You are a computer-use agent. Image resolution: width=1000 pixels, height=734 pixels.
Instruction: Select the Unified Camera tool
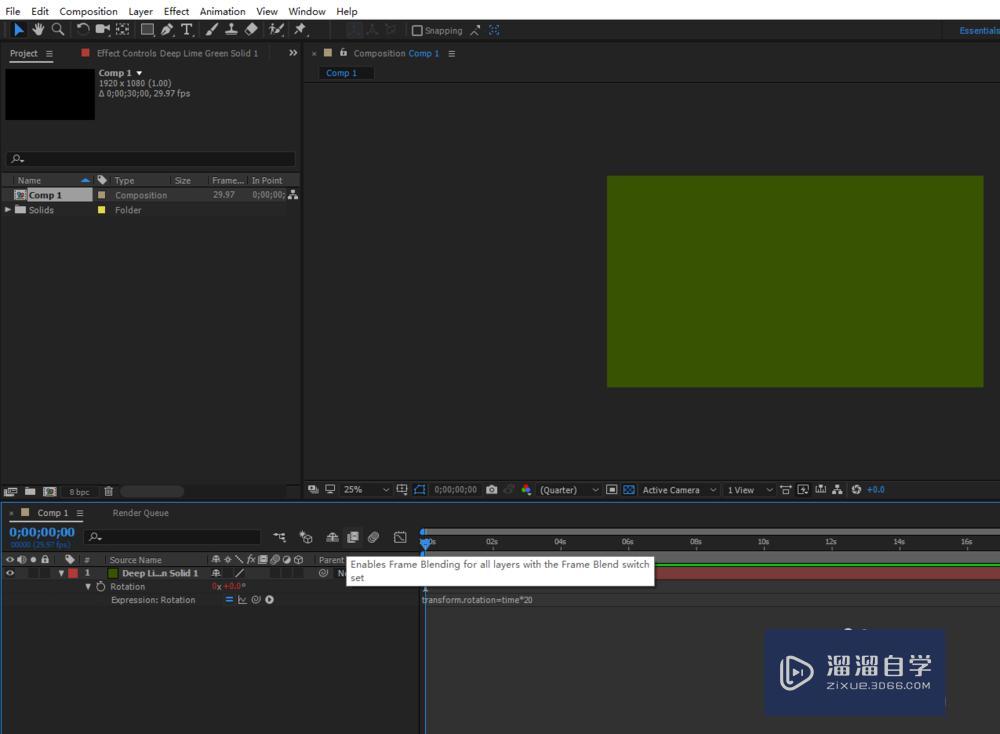click(x=102, y=29)
